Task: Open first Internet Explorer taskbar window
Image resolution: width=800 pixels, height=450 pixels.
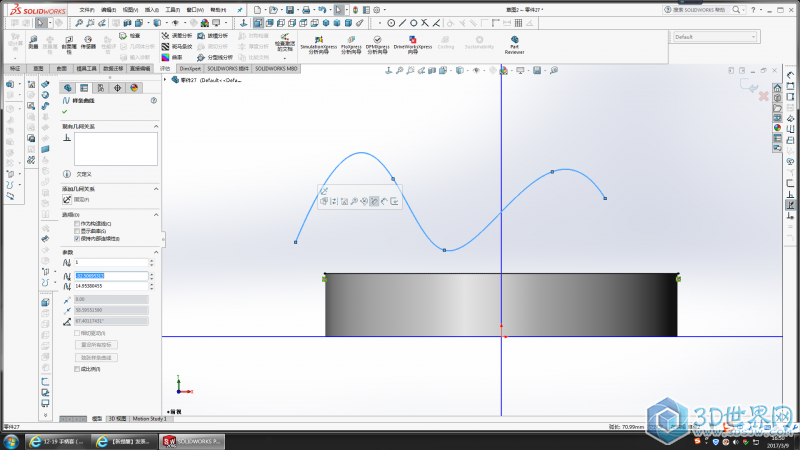Action: click(56, 441)
